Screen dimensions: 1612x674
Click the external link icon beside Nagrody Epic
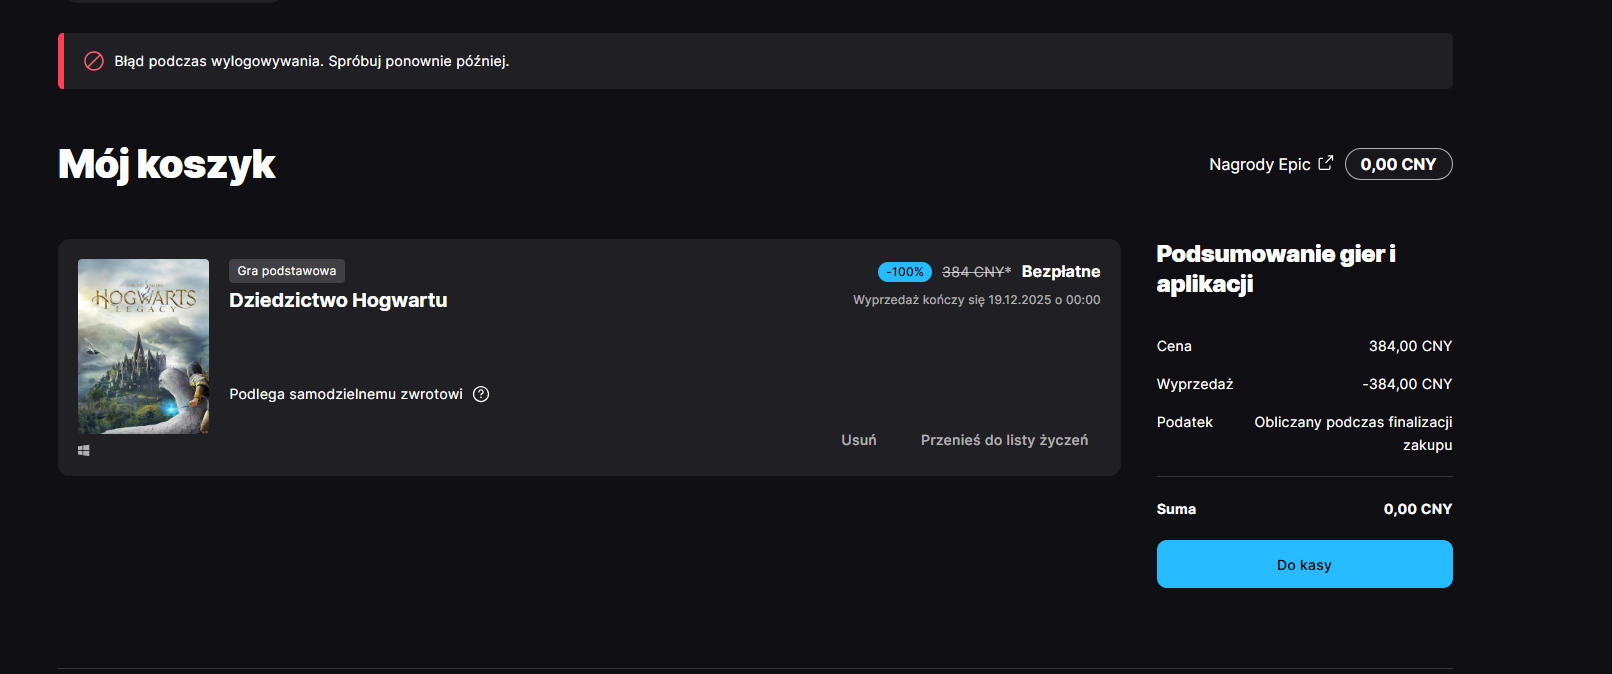1326,163
